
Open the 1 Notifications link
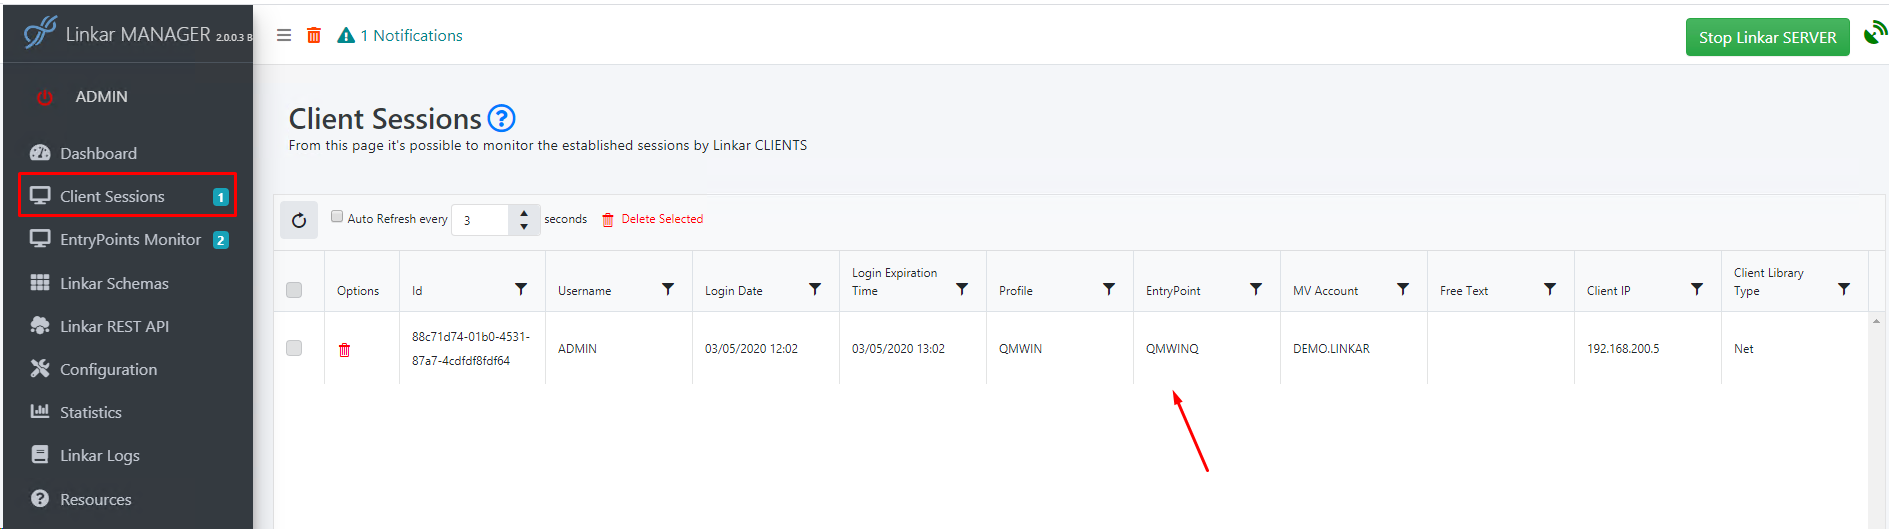tap(411, 36)
